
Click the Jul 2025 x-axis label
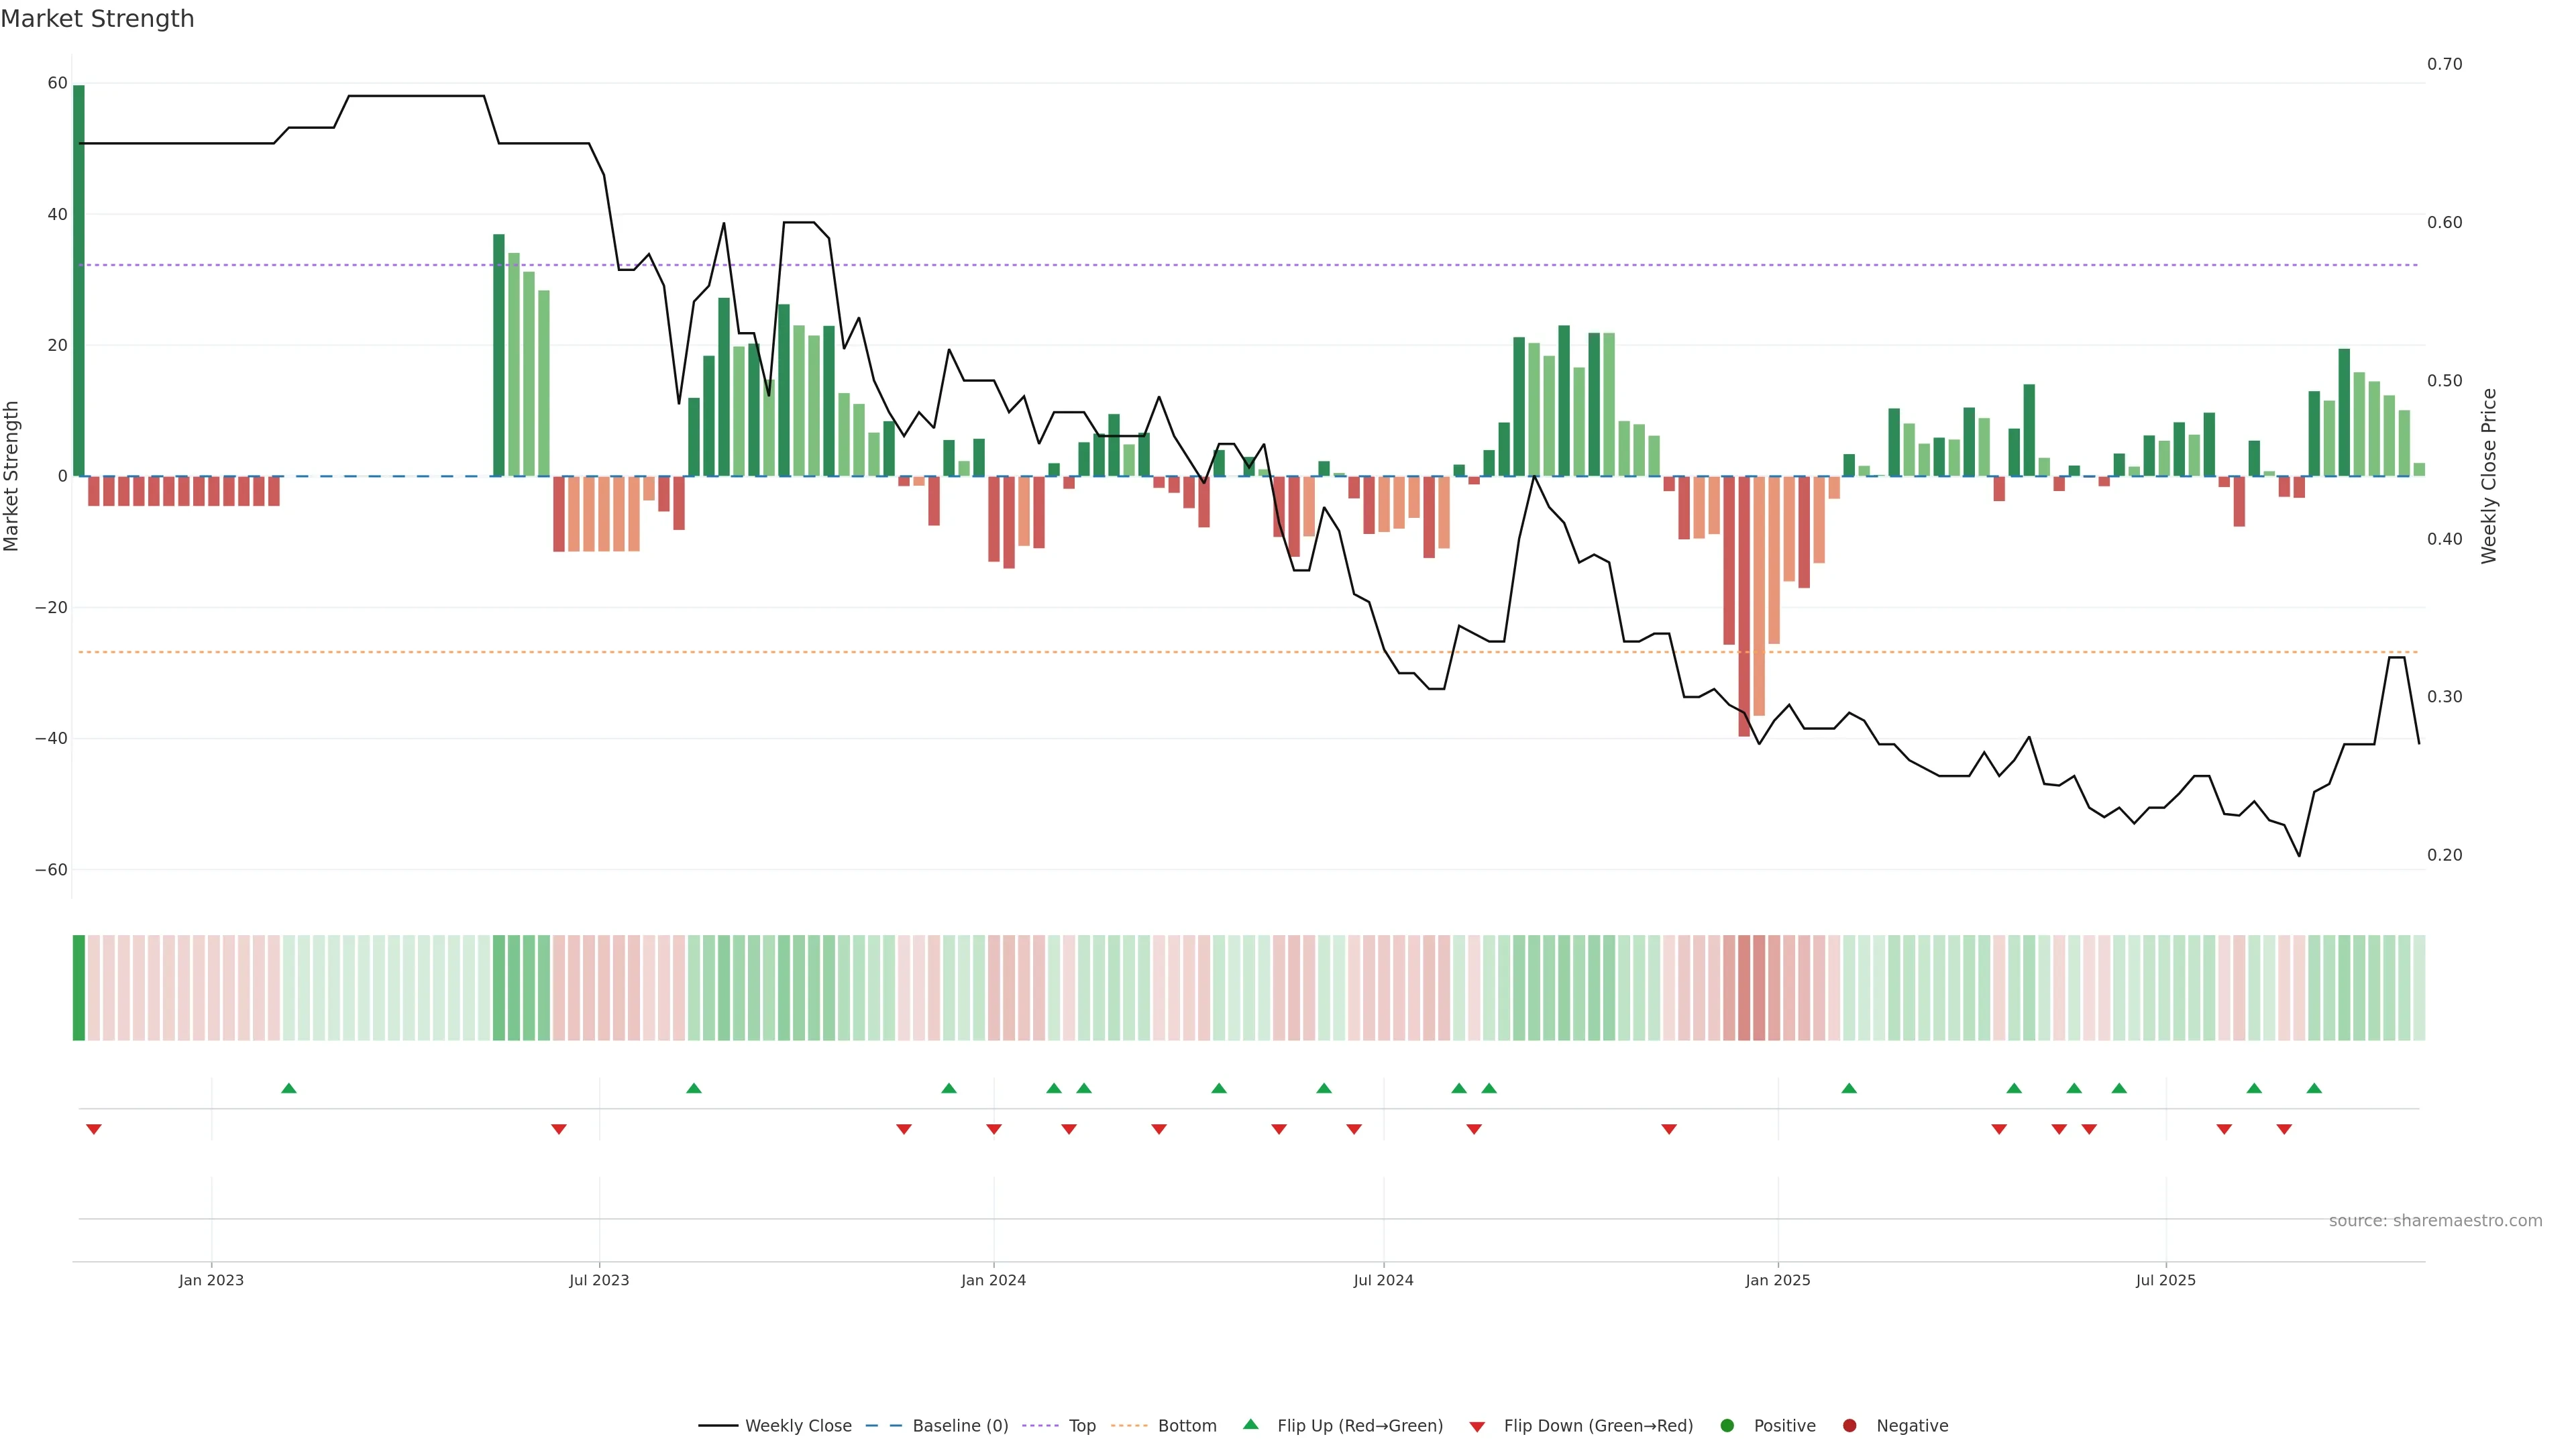click(x=2165, y=1280)
